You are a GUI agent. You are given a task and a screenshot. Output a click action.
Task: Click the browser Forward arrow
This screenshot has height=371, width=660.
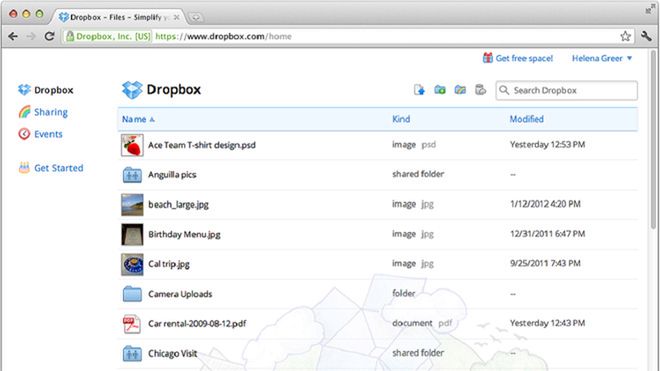[x=31, y=36]
